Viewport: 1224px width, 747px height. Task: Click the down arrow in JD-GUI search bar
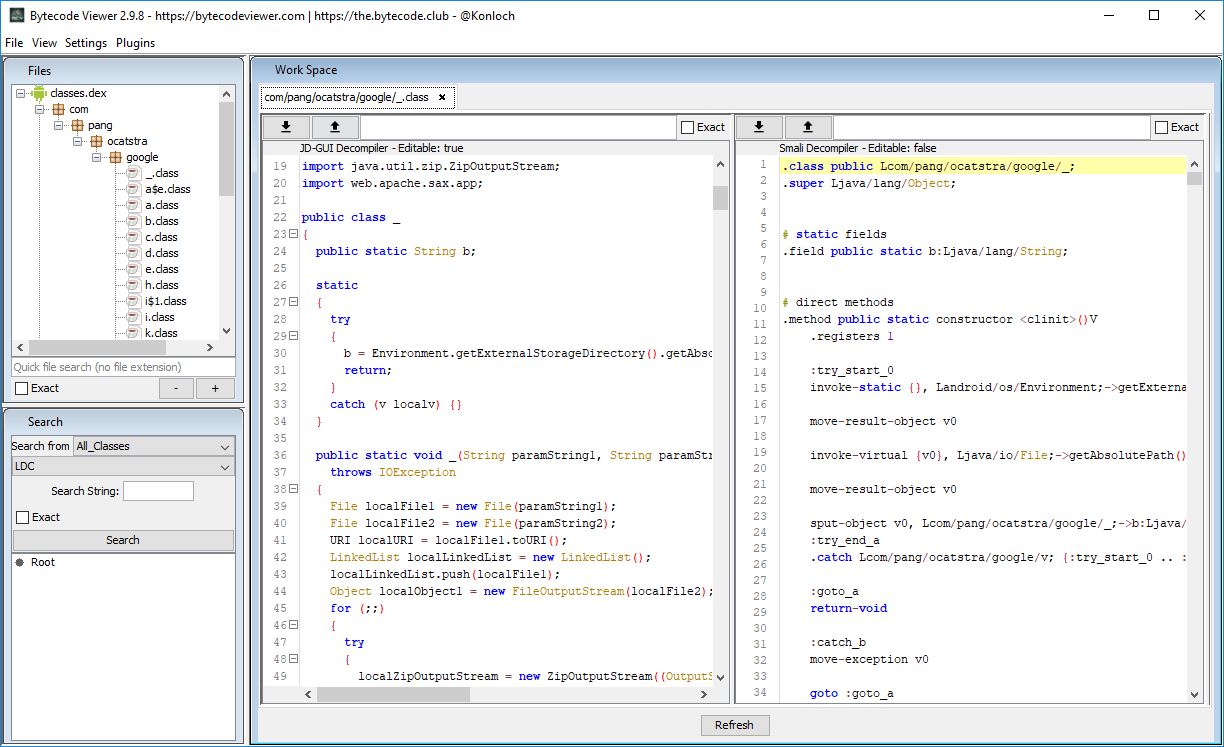pyautogui.click(x=286, y=127)
